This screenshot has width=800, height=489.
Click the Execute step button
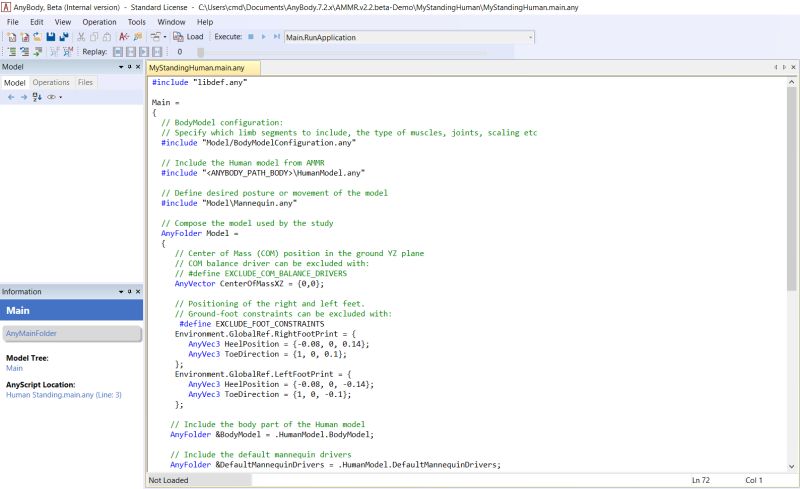pyautogui.click(x=277, y=37)
